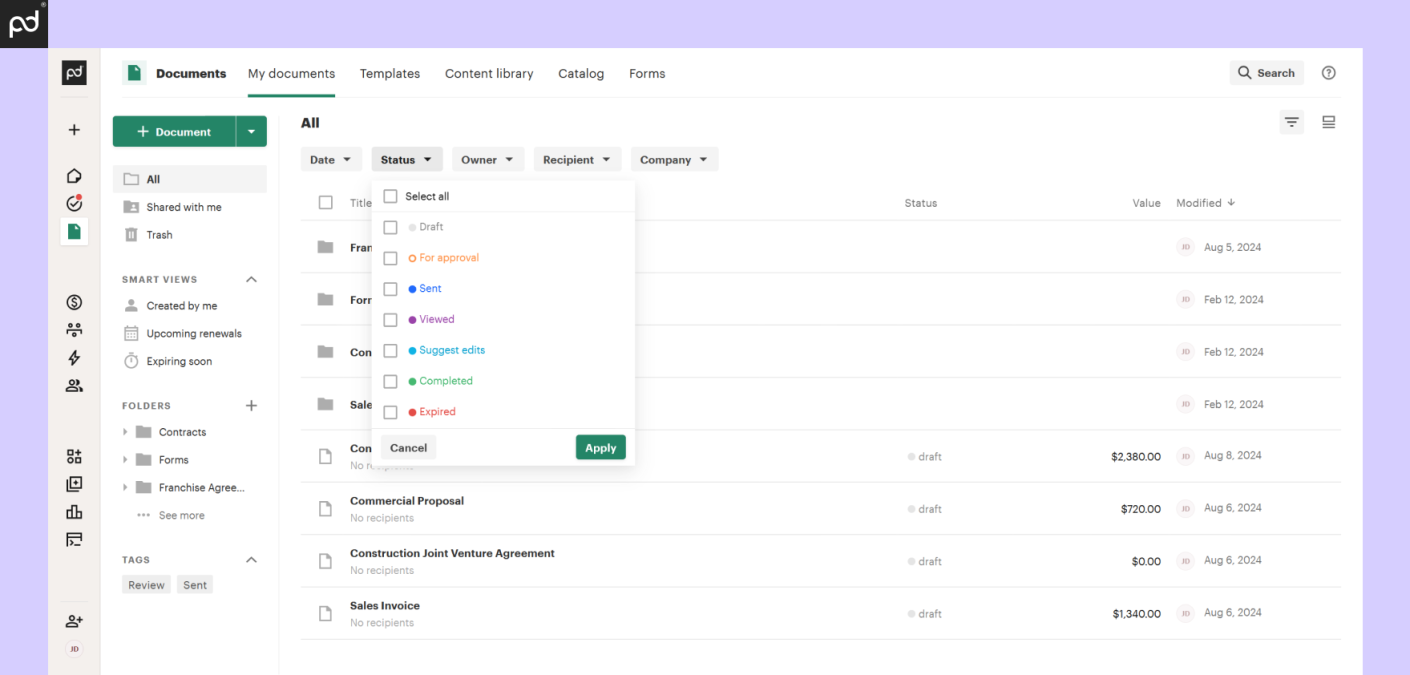Open the Content library tab
The width and height of the screenshot is (1410, 675).
[x=489, y=73]
